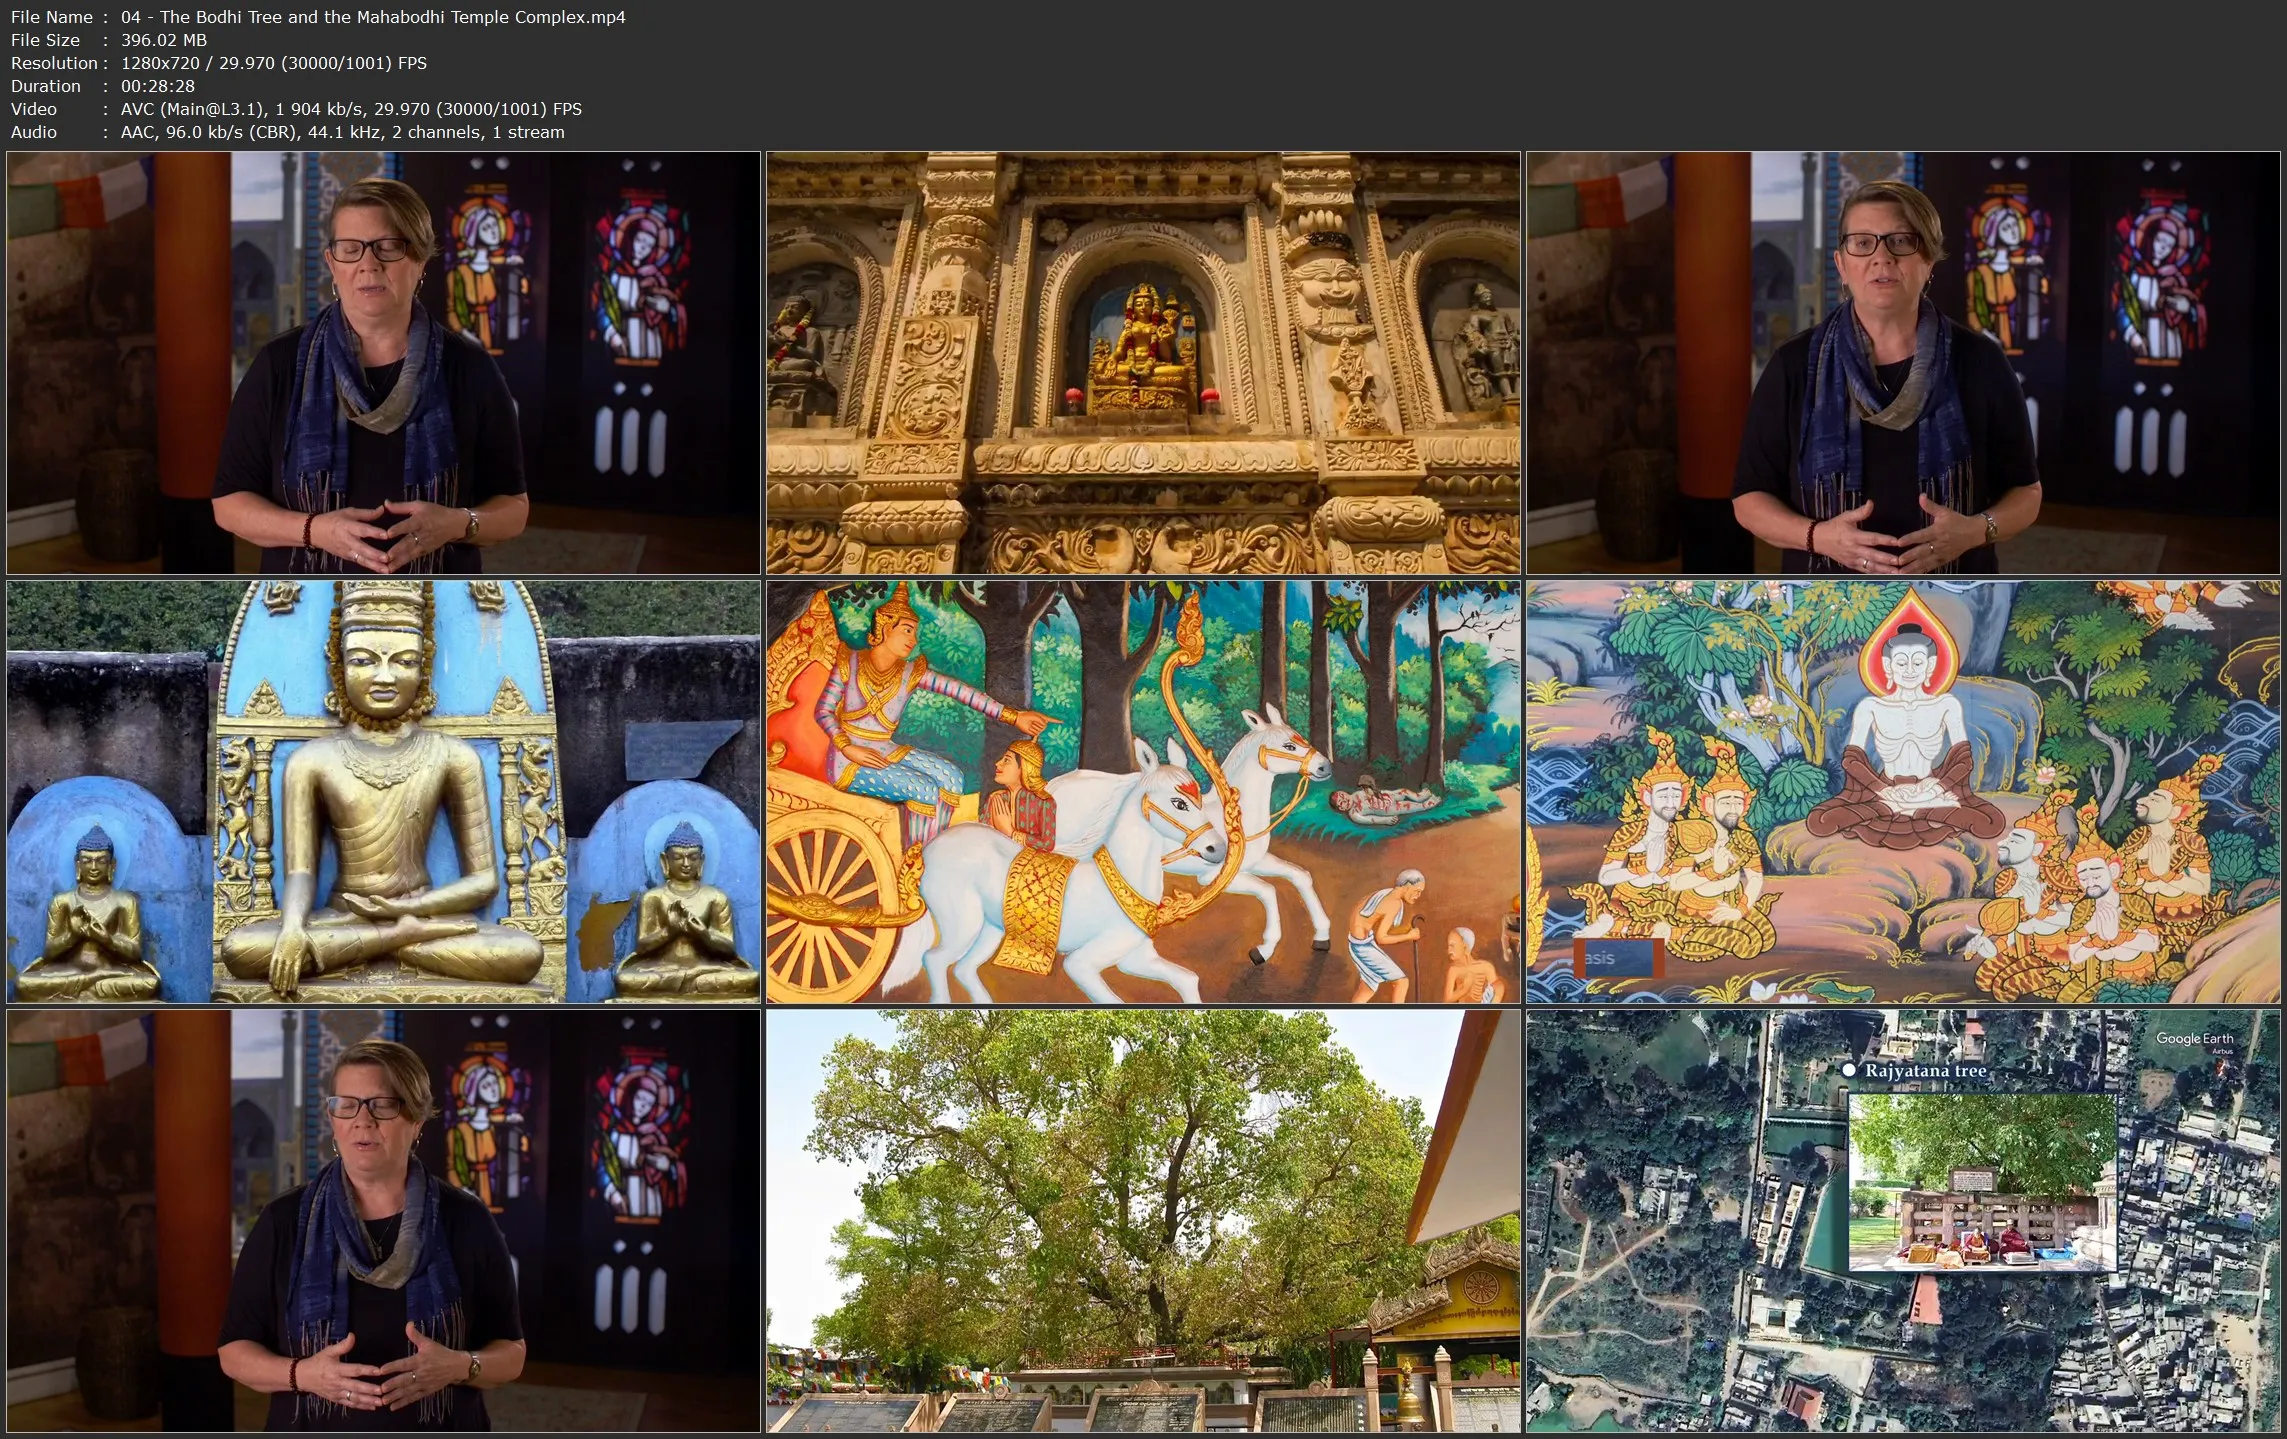
Task: Click the resolution value '1280x720 / 29.970 (30000/1001) FPS'
Action: 274,63
